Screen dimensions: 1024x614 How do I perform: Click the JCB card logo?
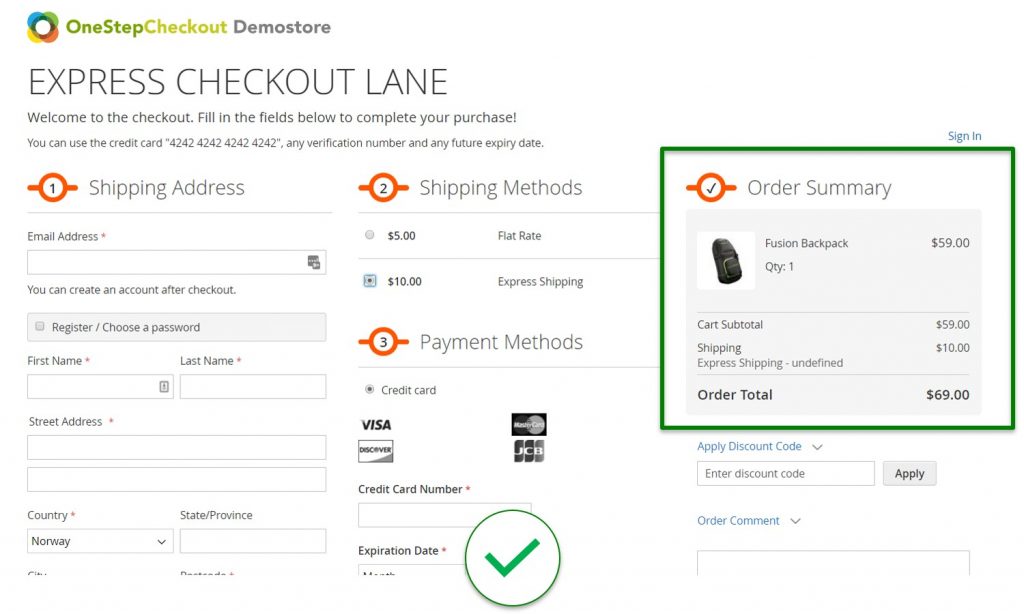tap(529, 451)
